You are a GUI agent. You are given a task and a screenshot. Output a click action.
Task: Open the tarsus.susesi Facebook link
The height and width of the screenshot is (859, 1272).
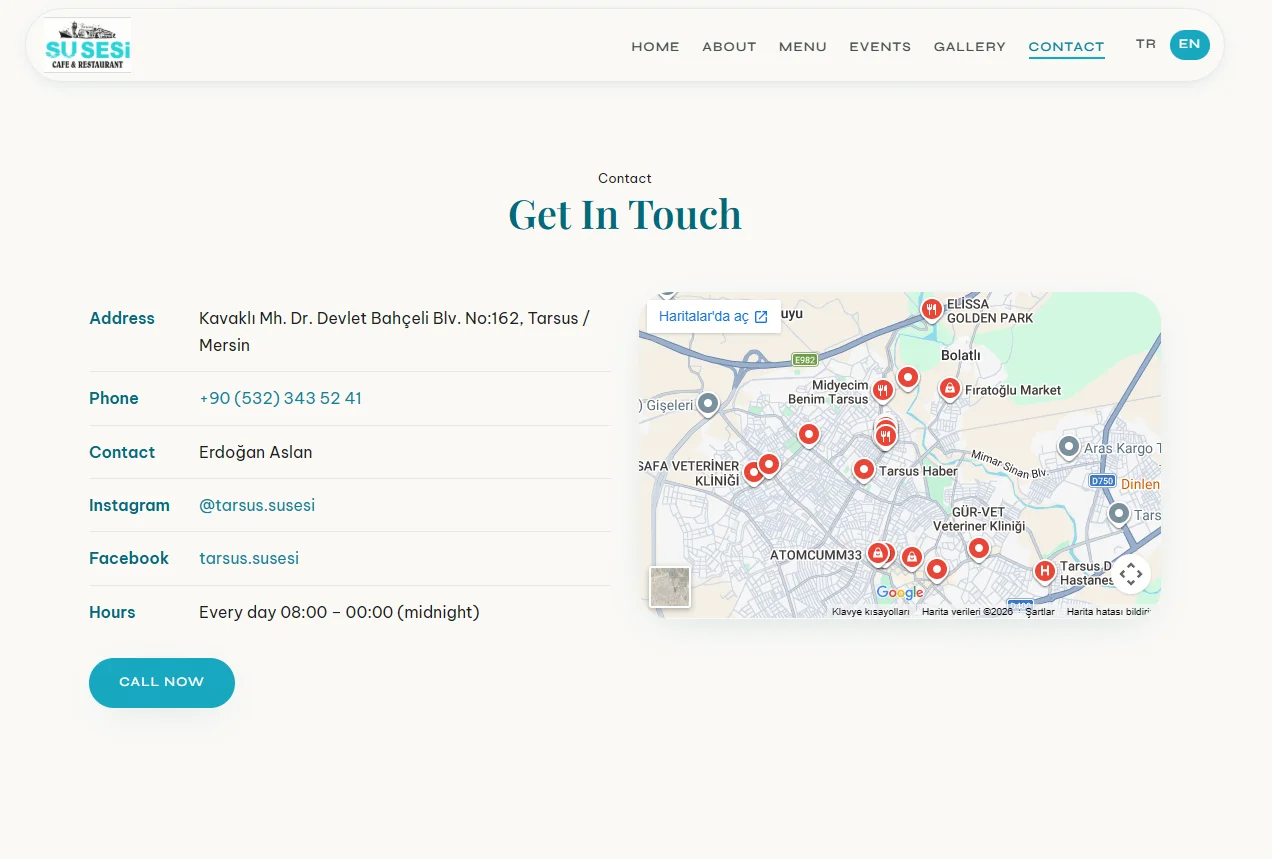(249, 558)
